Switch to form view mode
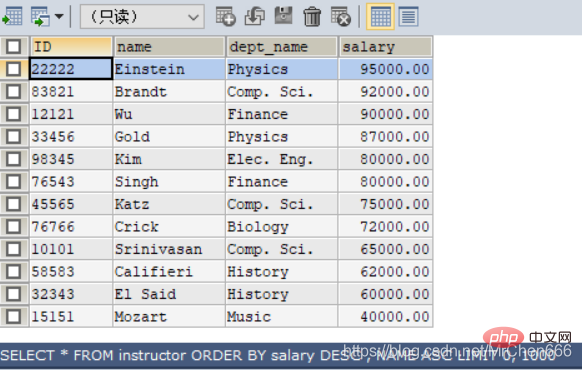 point(409,16)
